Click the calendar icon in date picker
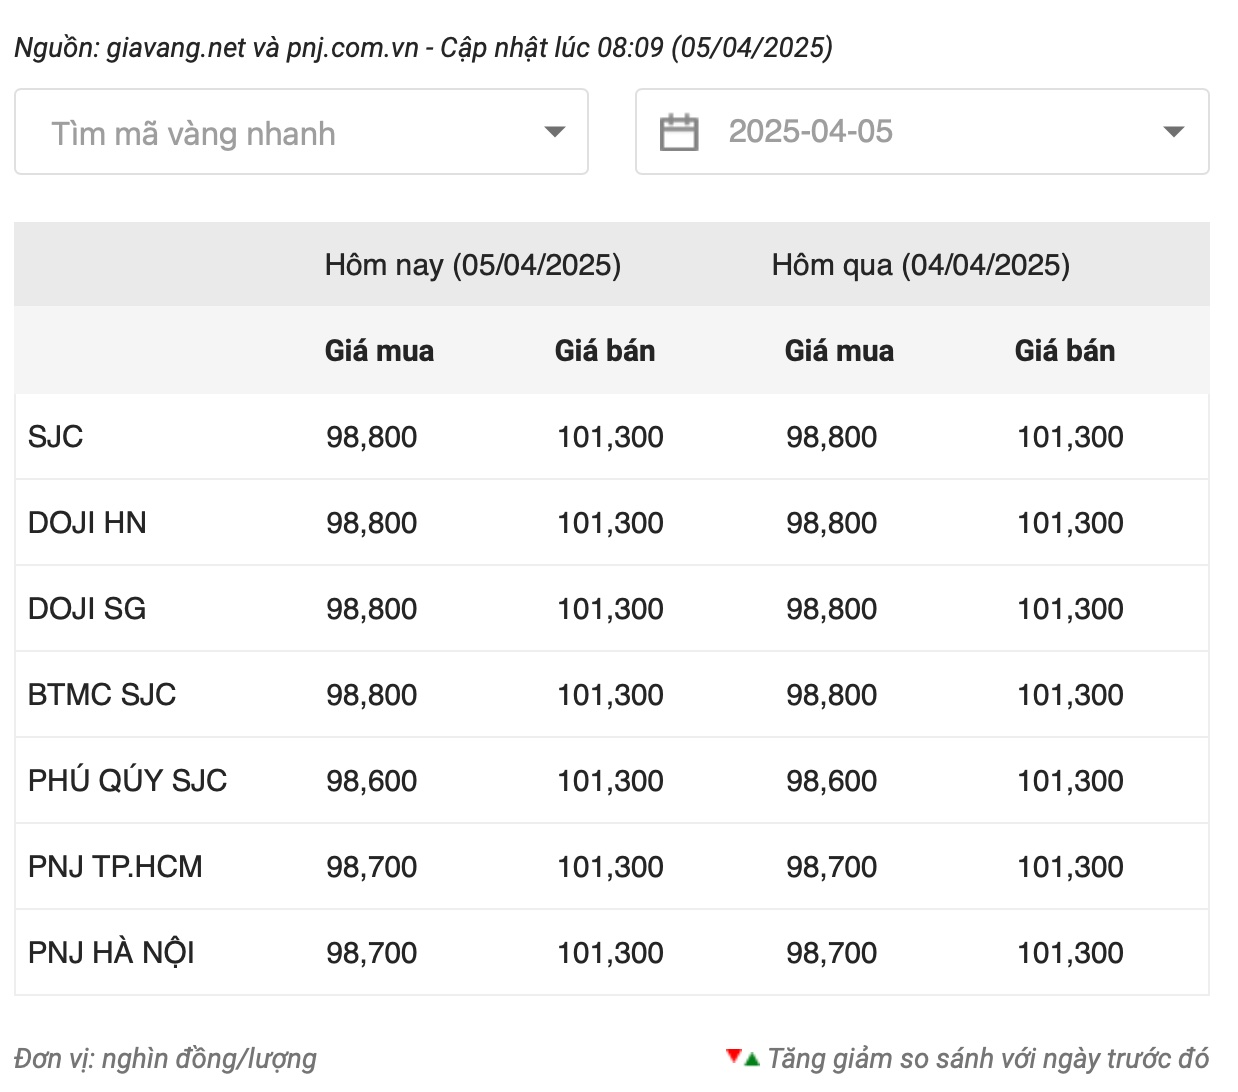Viewport: 1238px width, 1092px height. 679,132
